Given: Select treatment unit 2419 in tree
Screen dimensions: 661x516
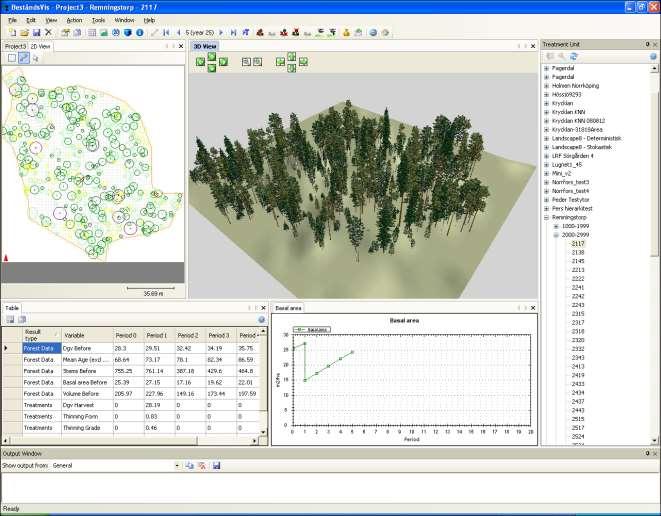Looking at the screenshot, I should [x=578, y=375].
